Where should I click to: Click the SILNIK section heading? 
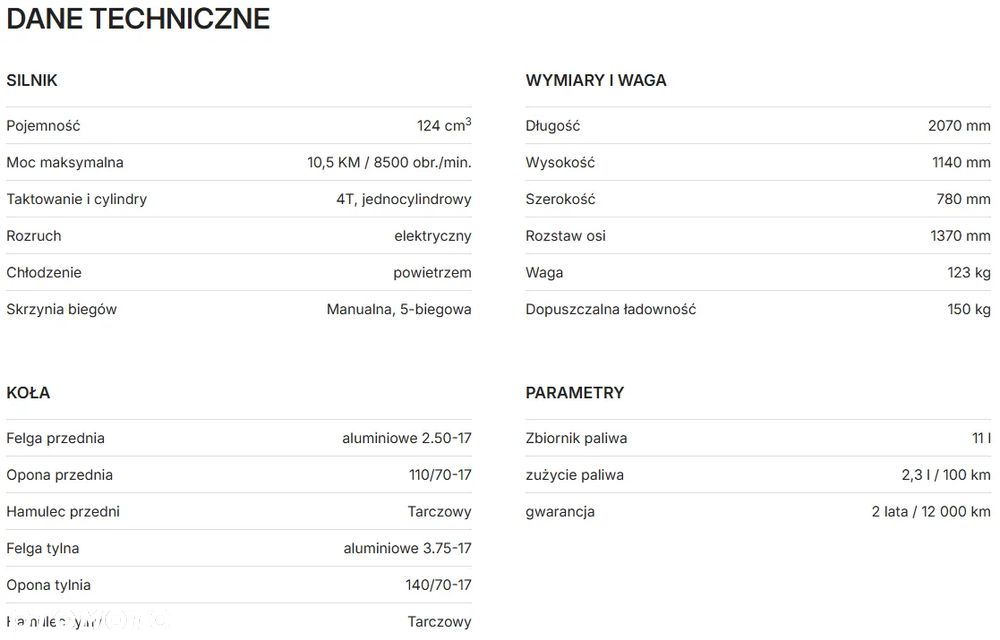[x=32, y=80]
